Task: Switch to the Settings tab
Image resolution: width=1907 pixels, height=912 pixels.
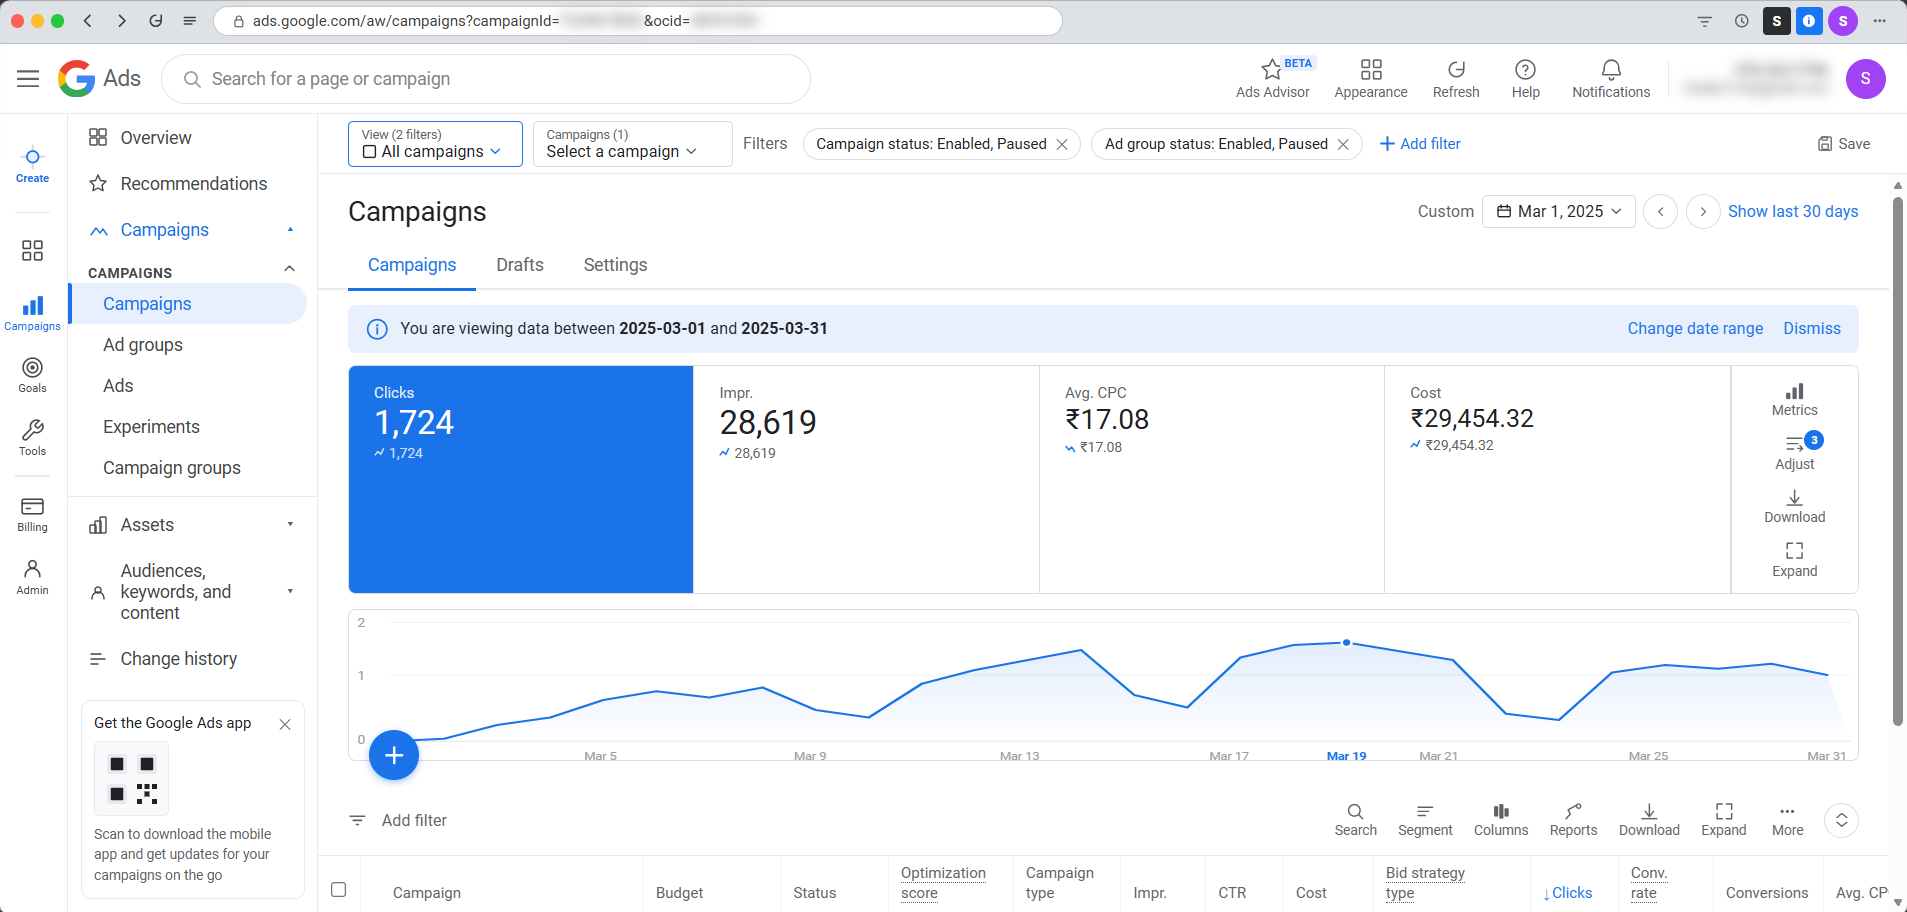Action: pos(615,265)
